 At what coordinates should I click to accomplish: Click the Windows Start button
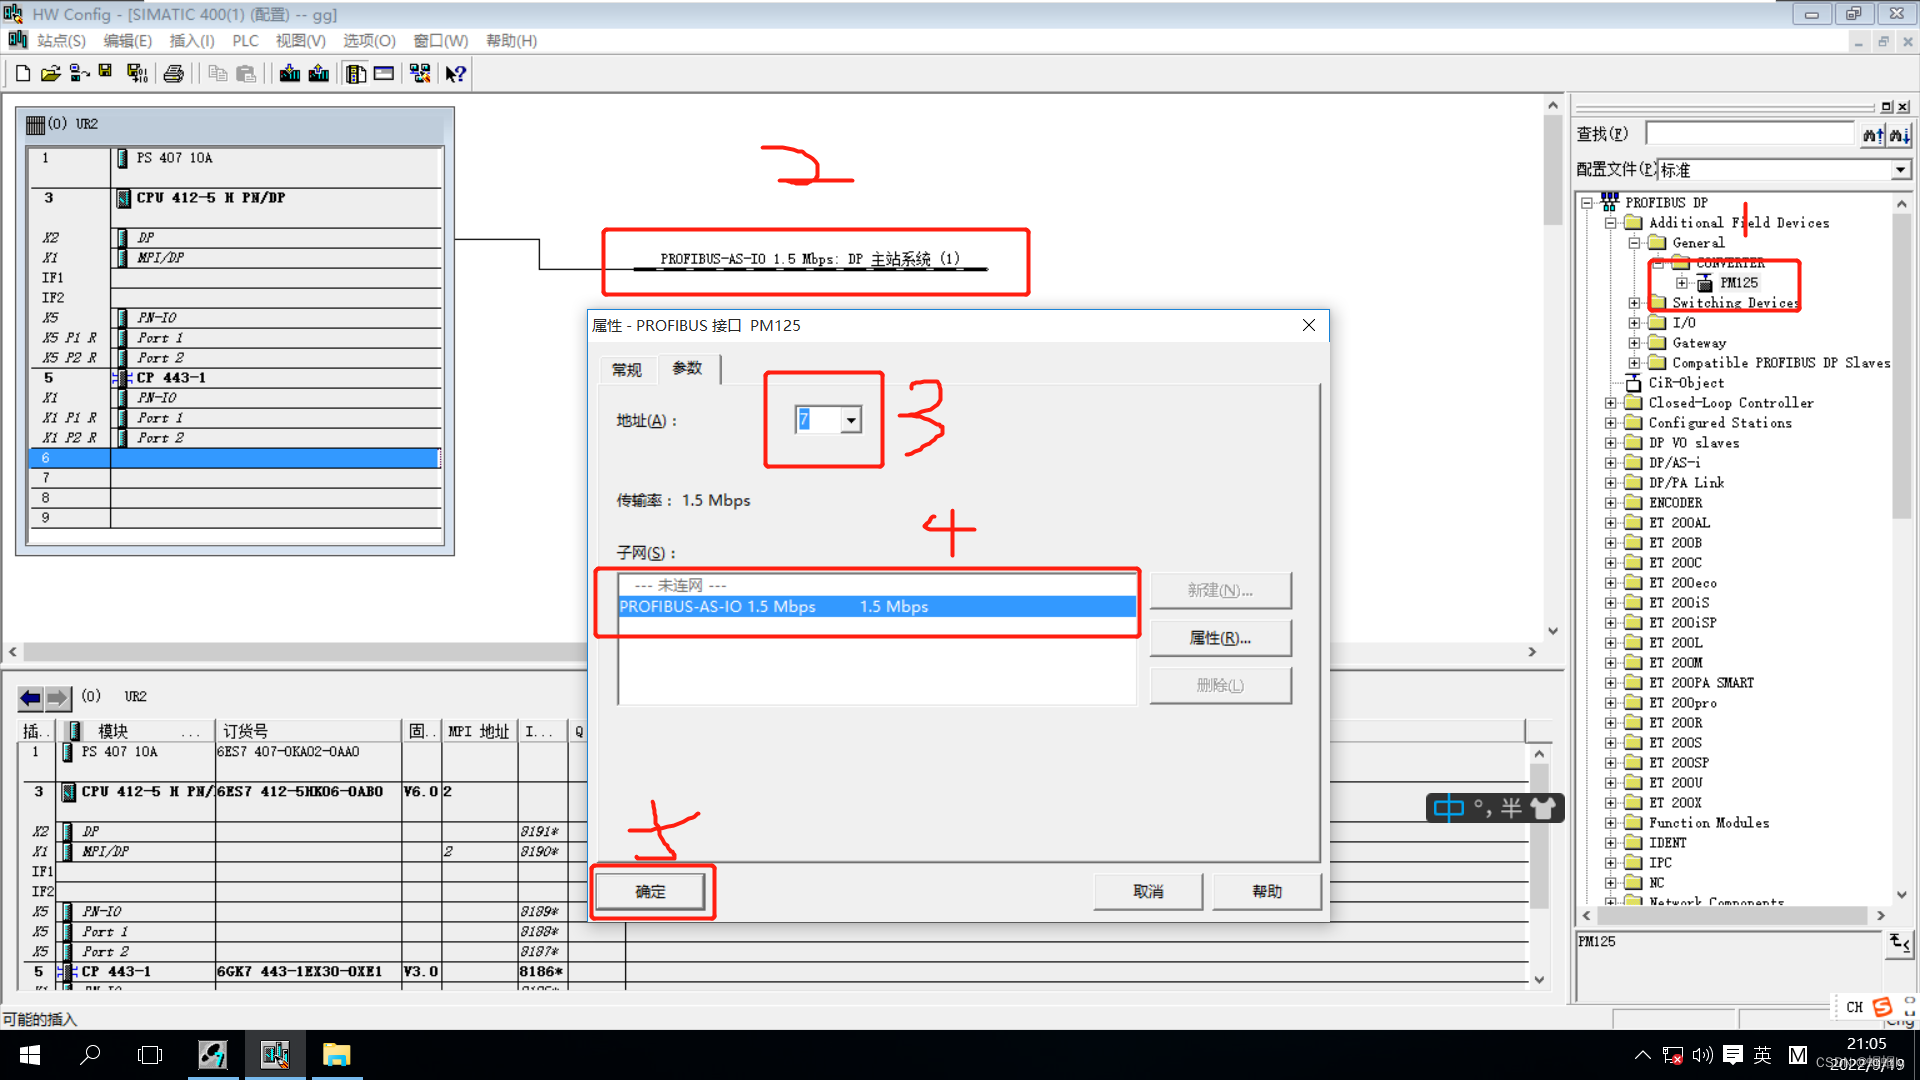[30, 1055]
